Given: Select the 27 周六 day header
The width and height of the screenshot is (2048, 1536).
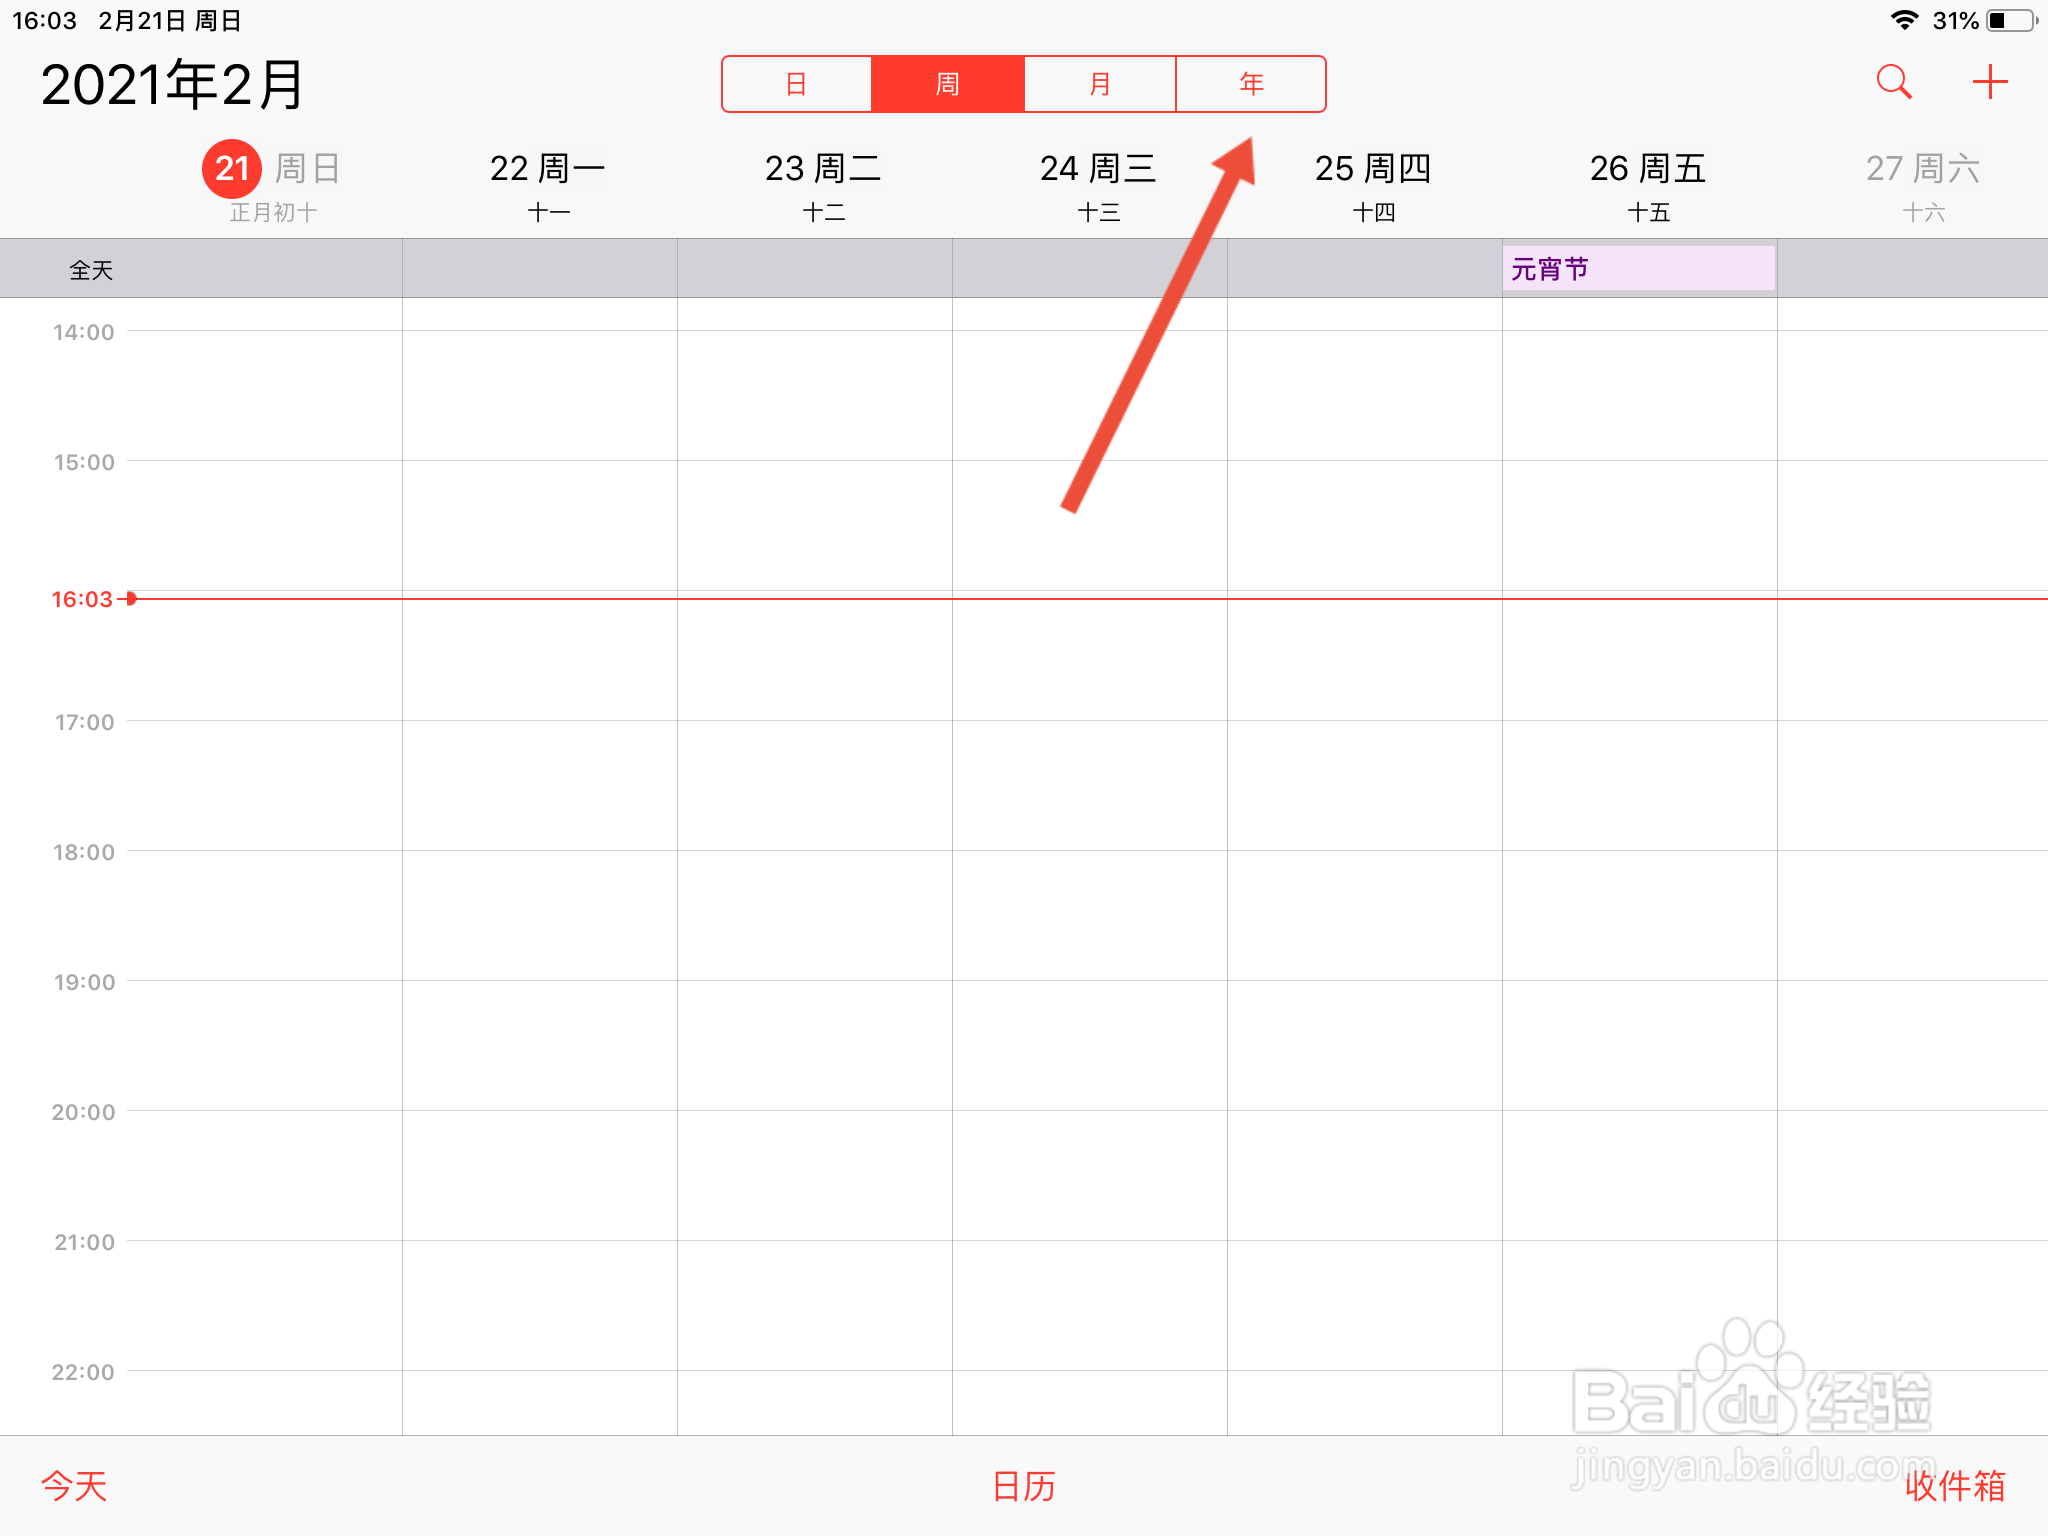Looking at the screenshot, I should click(1923, 168).
